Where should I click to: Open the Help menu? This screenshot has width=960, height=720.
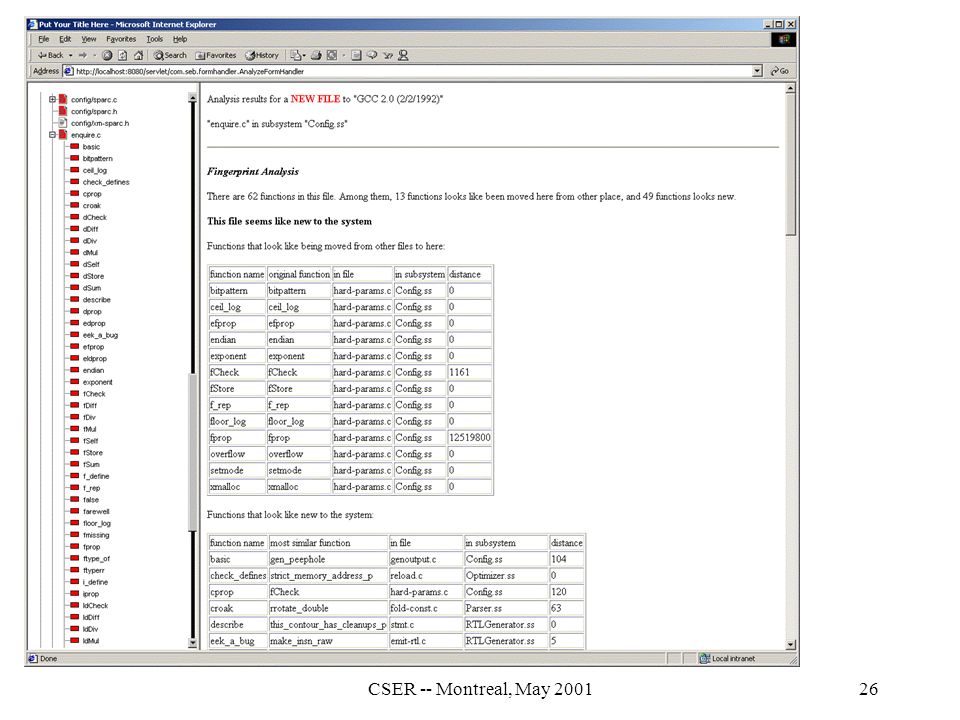[x=179, y=39]
